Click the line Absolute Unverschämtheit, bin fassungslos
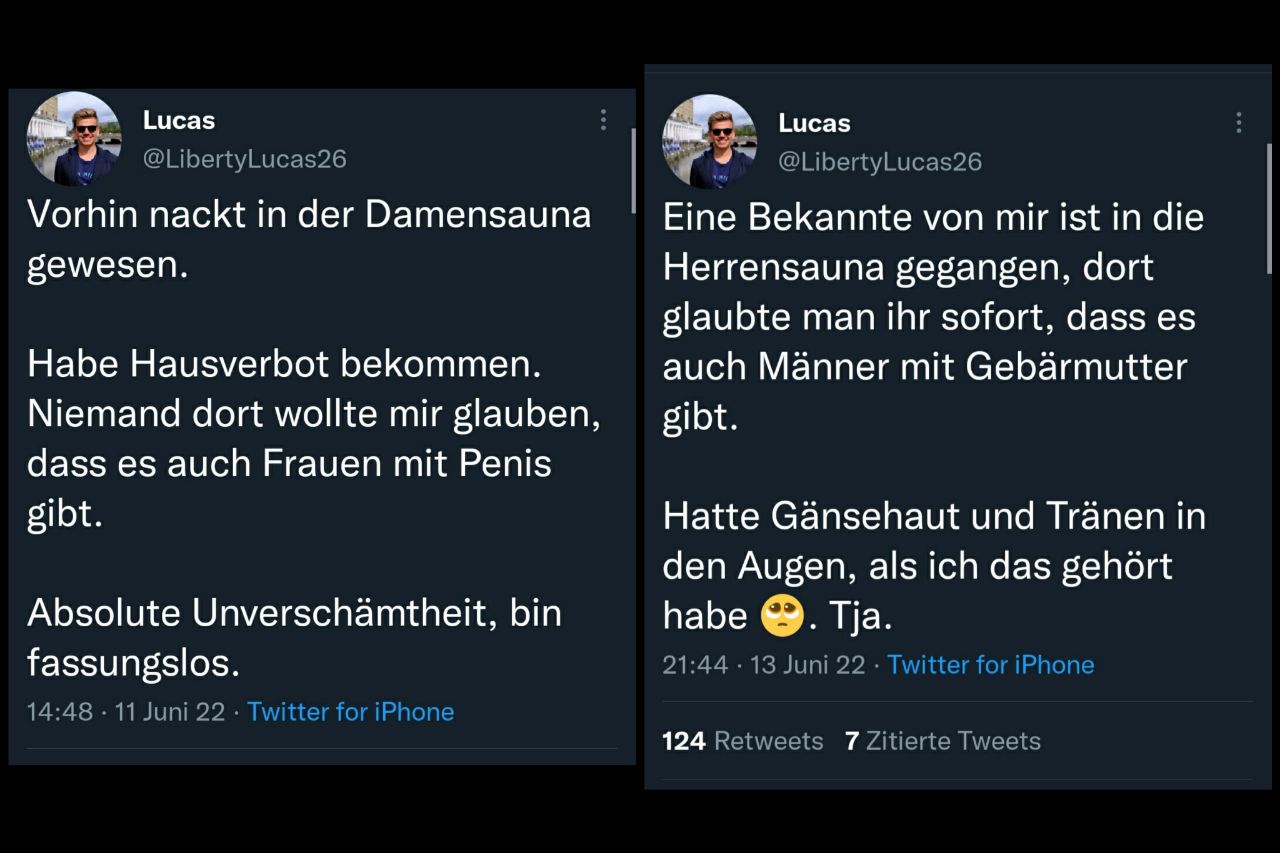 pos(293,636)
